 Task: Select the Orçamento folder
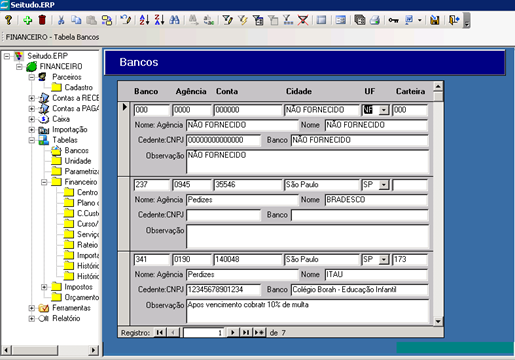pos(82,297)
